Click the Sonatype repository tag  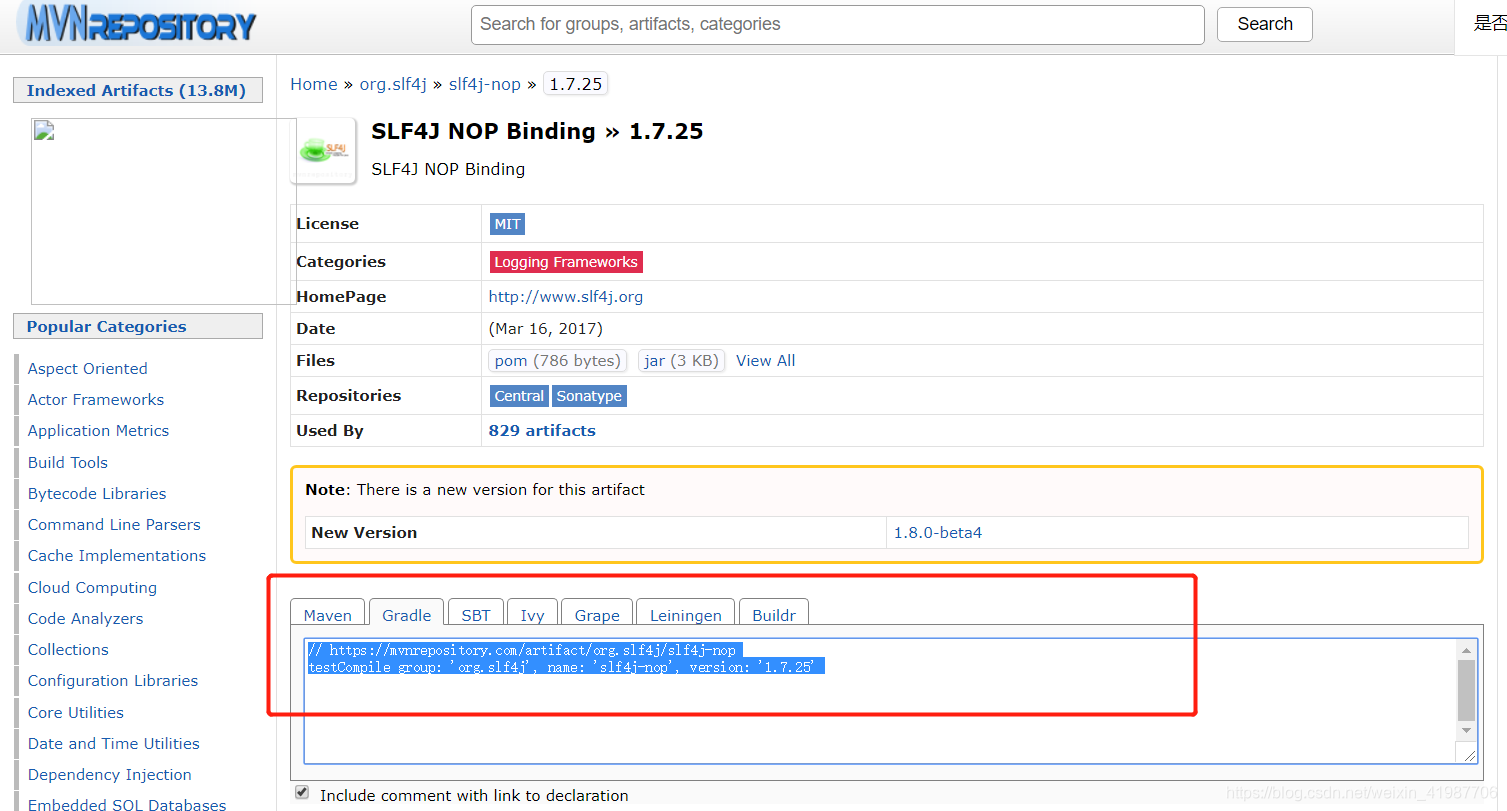[x=589, y=396]
